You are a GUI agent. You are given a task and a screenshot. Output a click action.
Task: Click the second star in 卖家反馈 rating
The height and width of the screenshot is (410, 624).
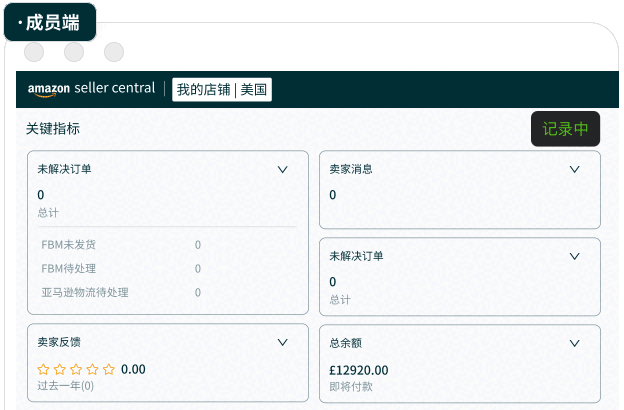(60, 369)
